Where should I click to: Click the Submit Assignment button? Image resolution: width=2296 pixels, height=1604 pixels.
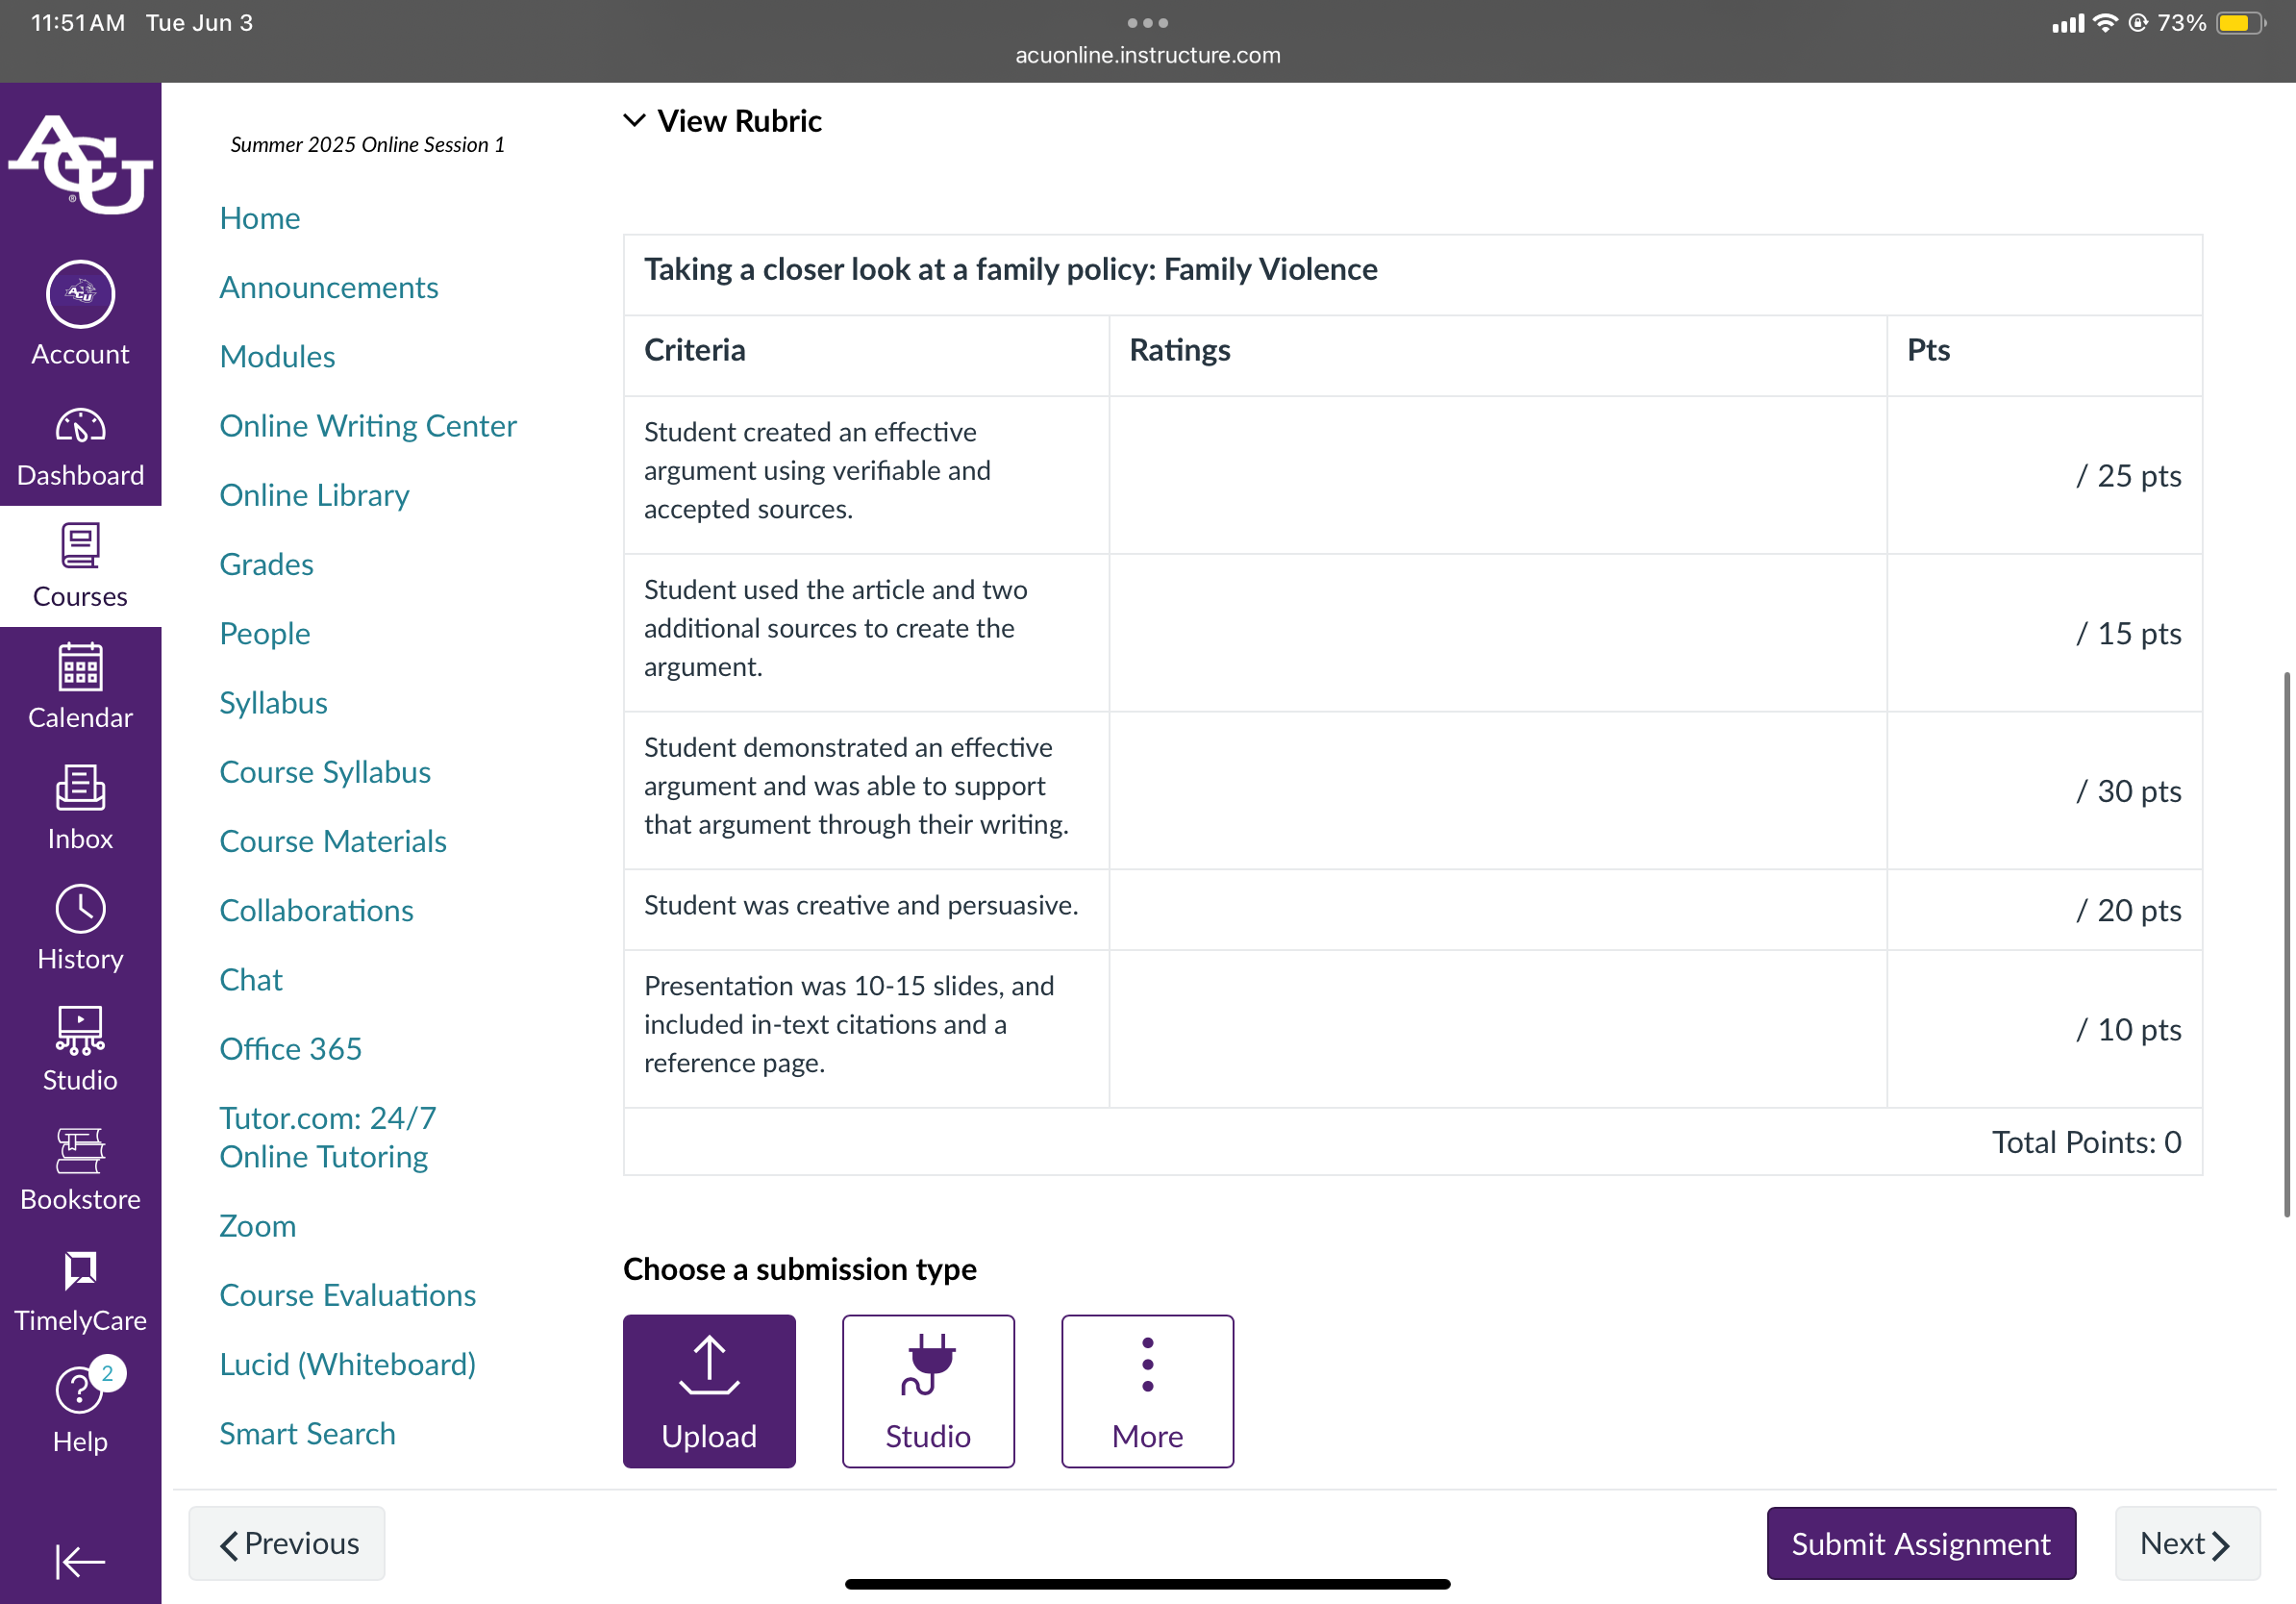(x=1921, y=1543)
